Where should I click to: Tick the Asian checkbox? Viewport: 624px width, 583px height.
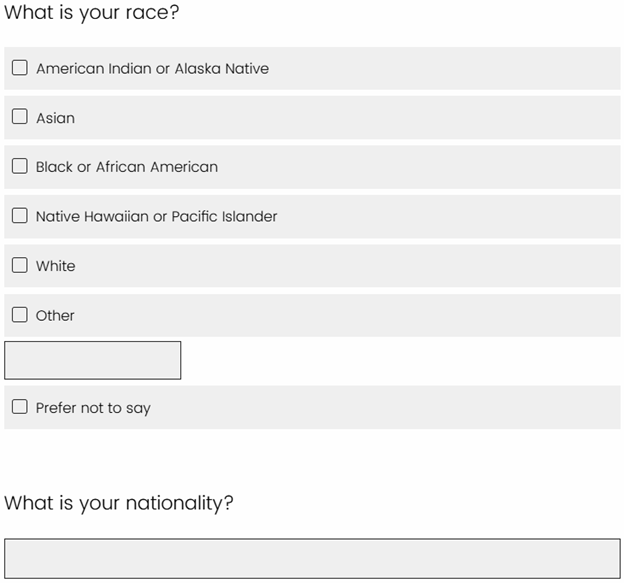coord(20,117)
